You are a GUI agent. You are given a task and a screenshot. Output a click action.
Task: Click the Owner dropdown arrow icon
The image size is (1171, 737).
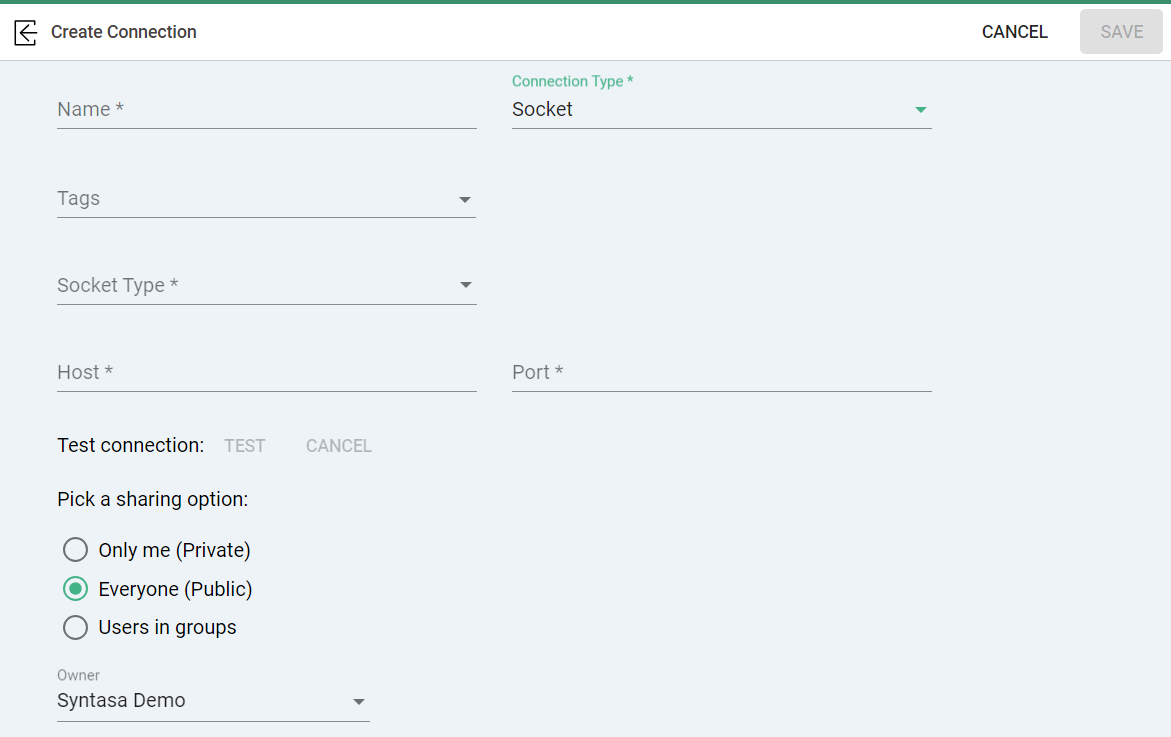[359, 702]
